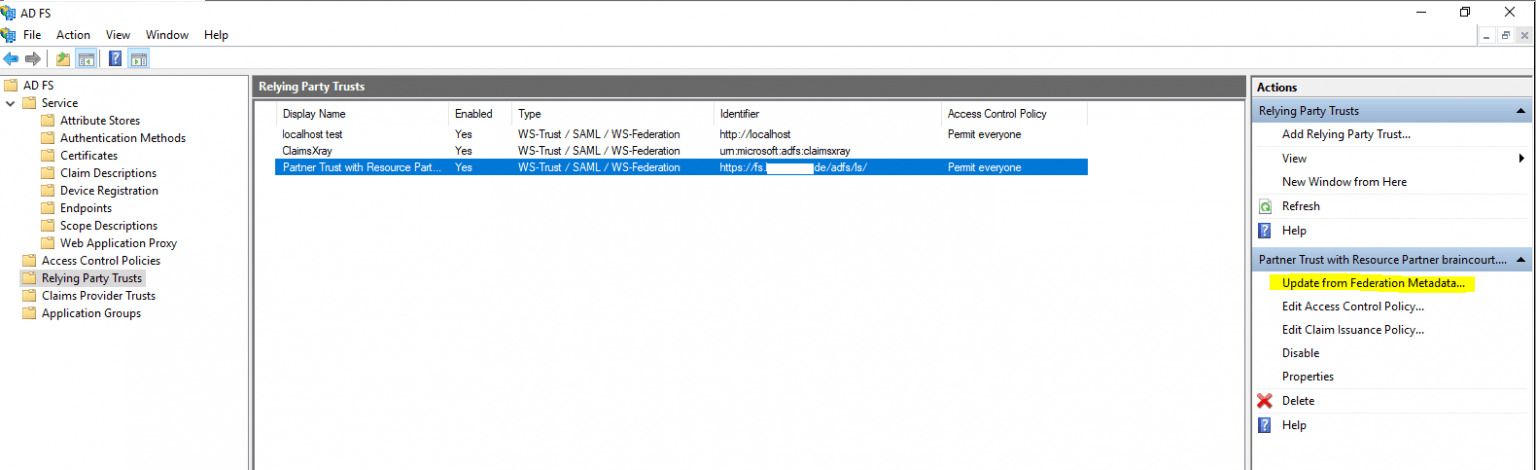Image resolution: width=1536 pixels, height=470 pixels.
Task: Click the Back arrow in the toolbar
Action: click(x=11, y=59)
